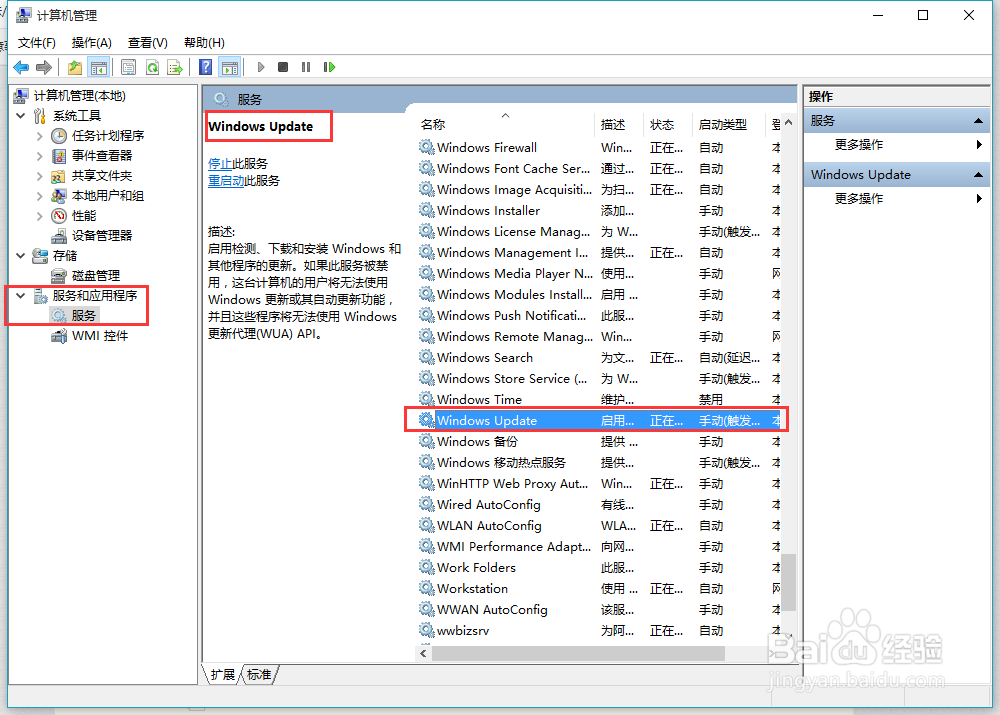Select the Workstation service row
Screen dimensions: 1000x715
point(599,589)
